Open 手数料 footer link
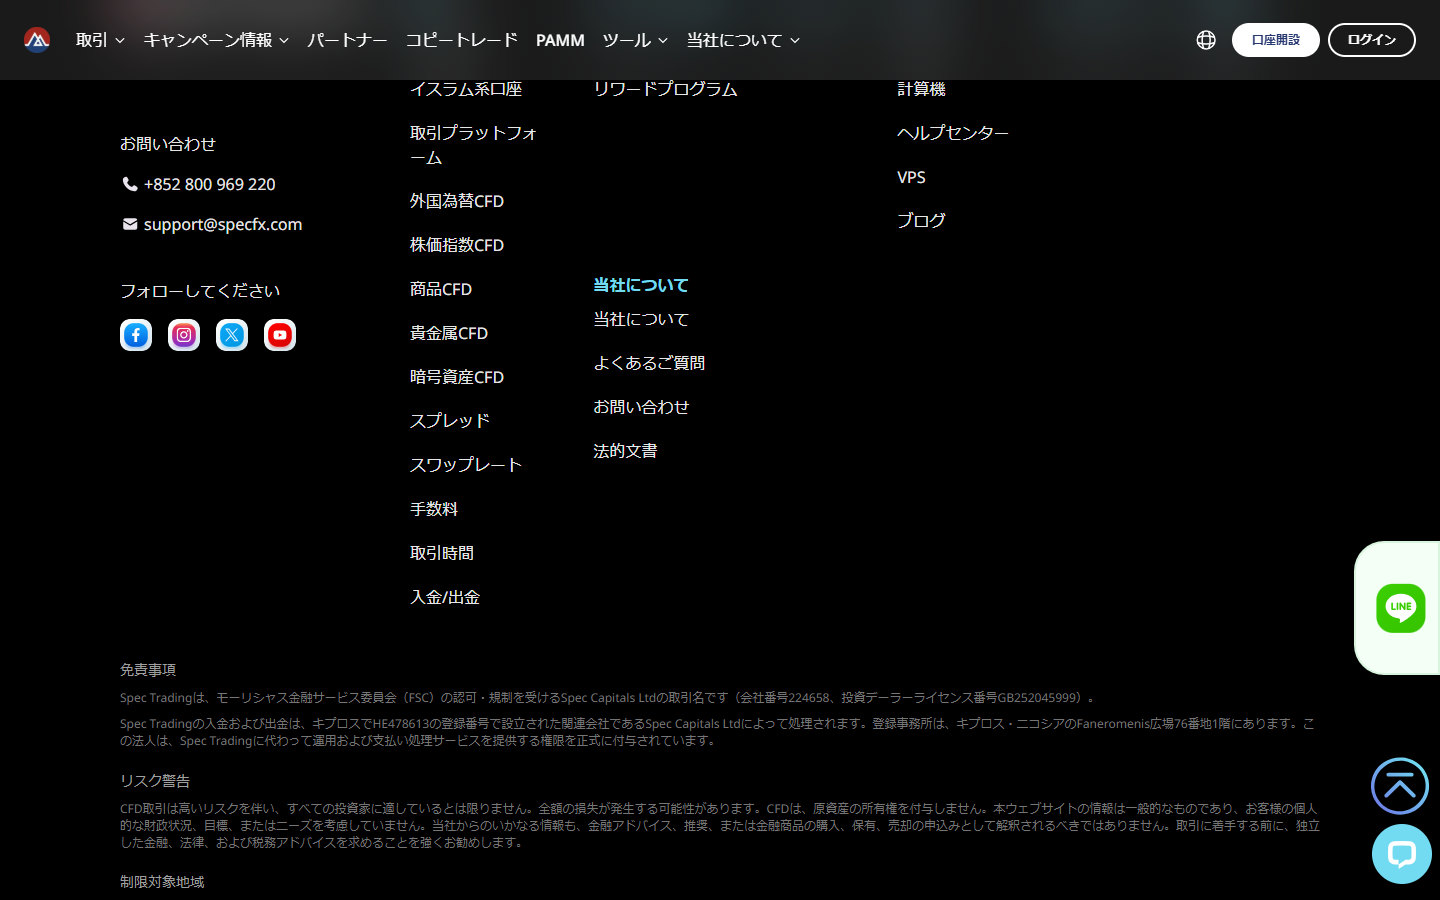Viewport: 1440px width, 900px height. pos(434,509)
